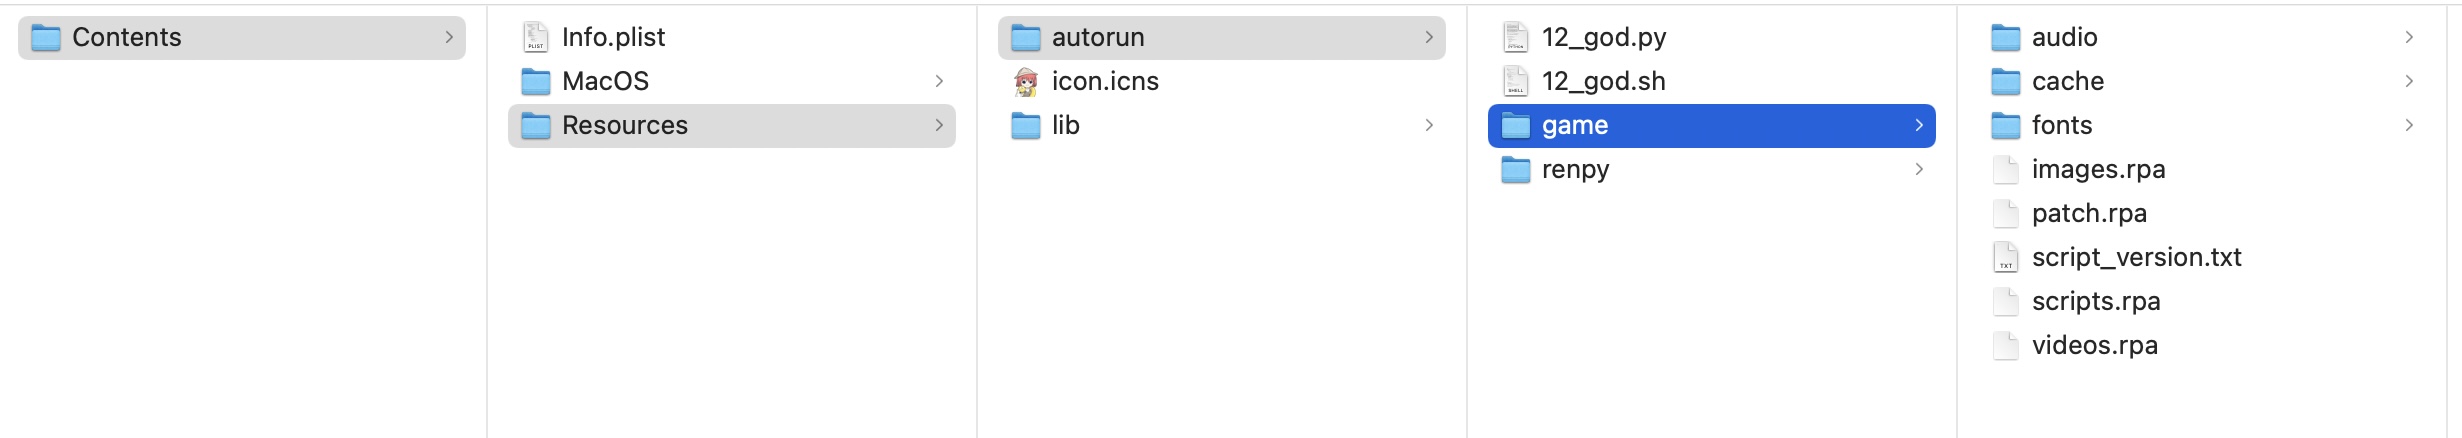
Task: Click the MacOS folder icon
Action: click(x=536, y=82)
